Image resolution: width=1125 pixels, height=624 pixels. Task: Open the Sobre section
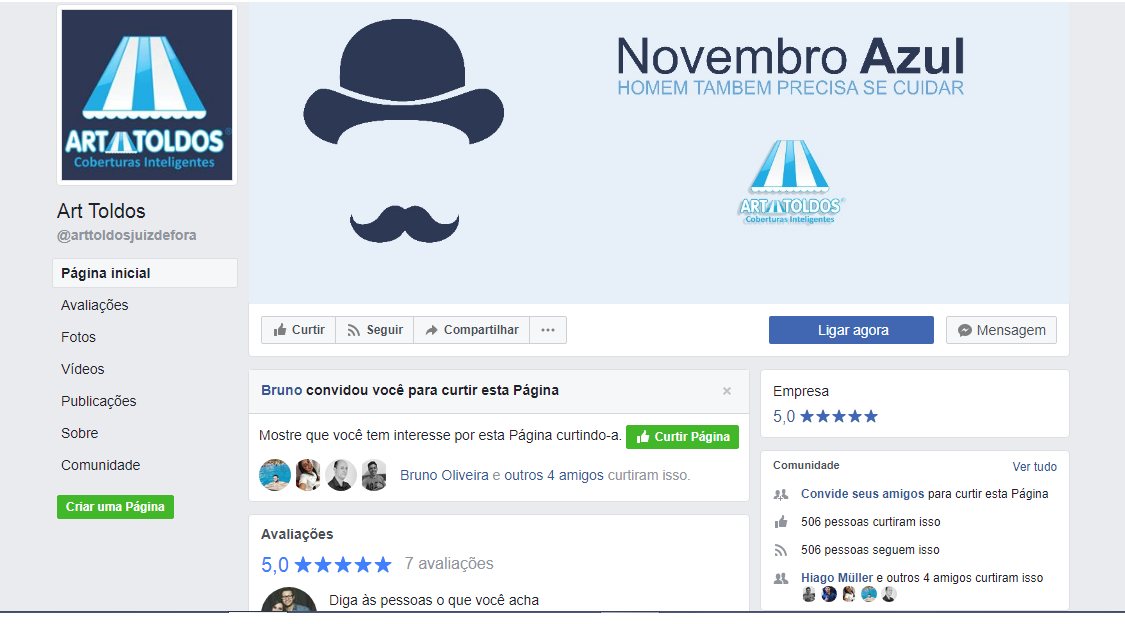pyautogui.click(x=79, y=433)
